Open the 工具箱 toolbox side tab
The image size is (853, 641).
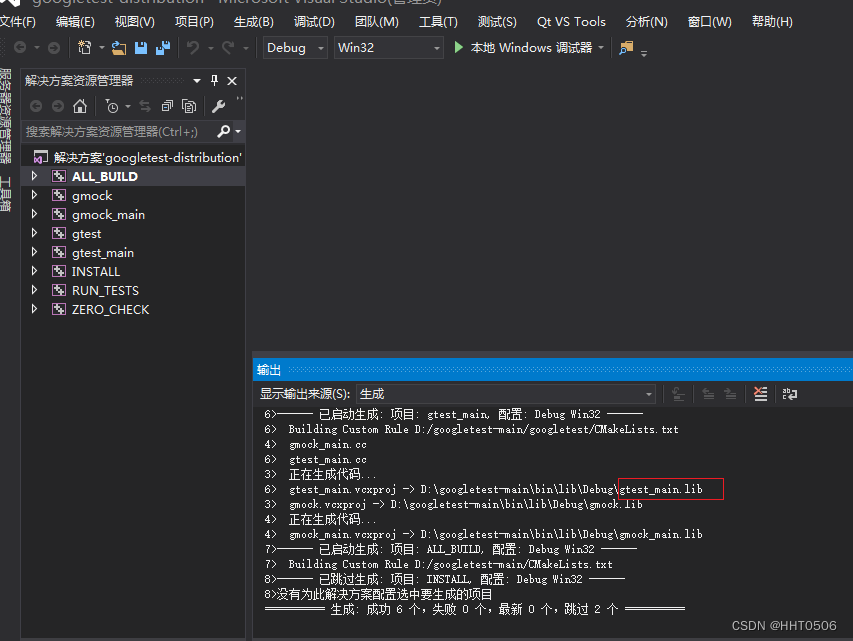coord(5,194)
